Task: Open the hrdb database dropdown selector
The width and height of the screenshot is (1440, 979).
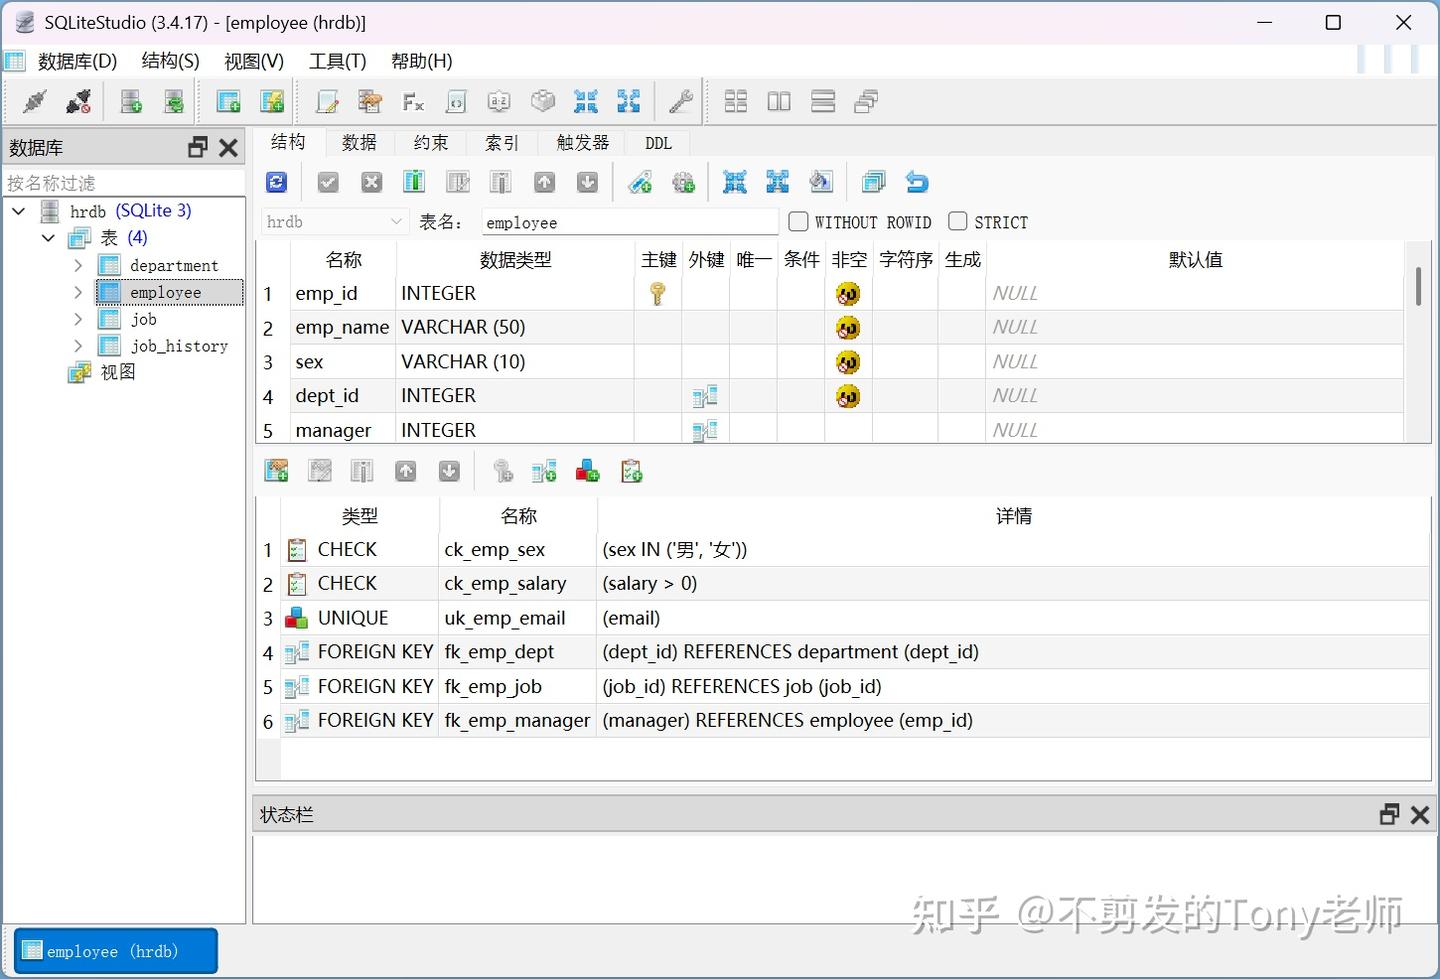Action: point(396,221)
